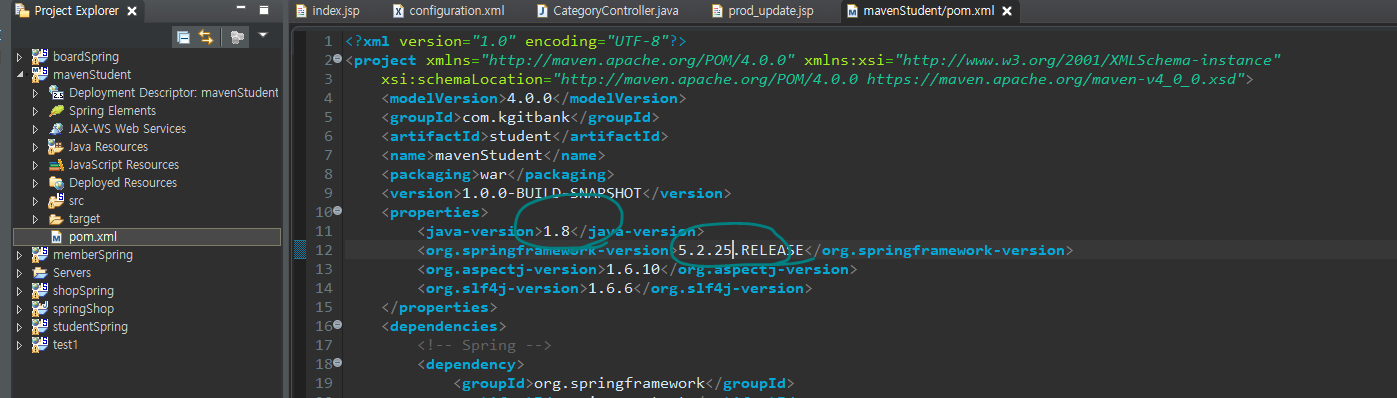The height and width of the screenshot is (398, 1397).
Task: Click the Deployment Descriptor icon
Action: point(56,93)
